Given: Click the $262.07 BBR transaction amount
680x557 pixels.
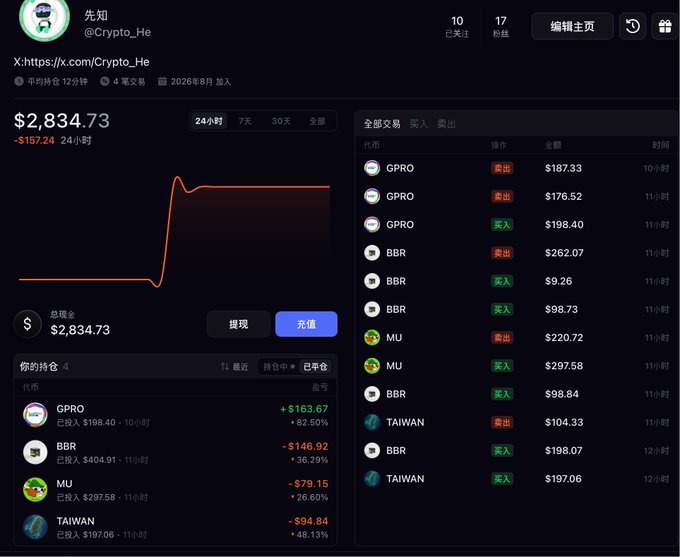Looking at the screenshot, I should click(x=564, y=252).
